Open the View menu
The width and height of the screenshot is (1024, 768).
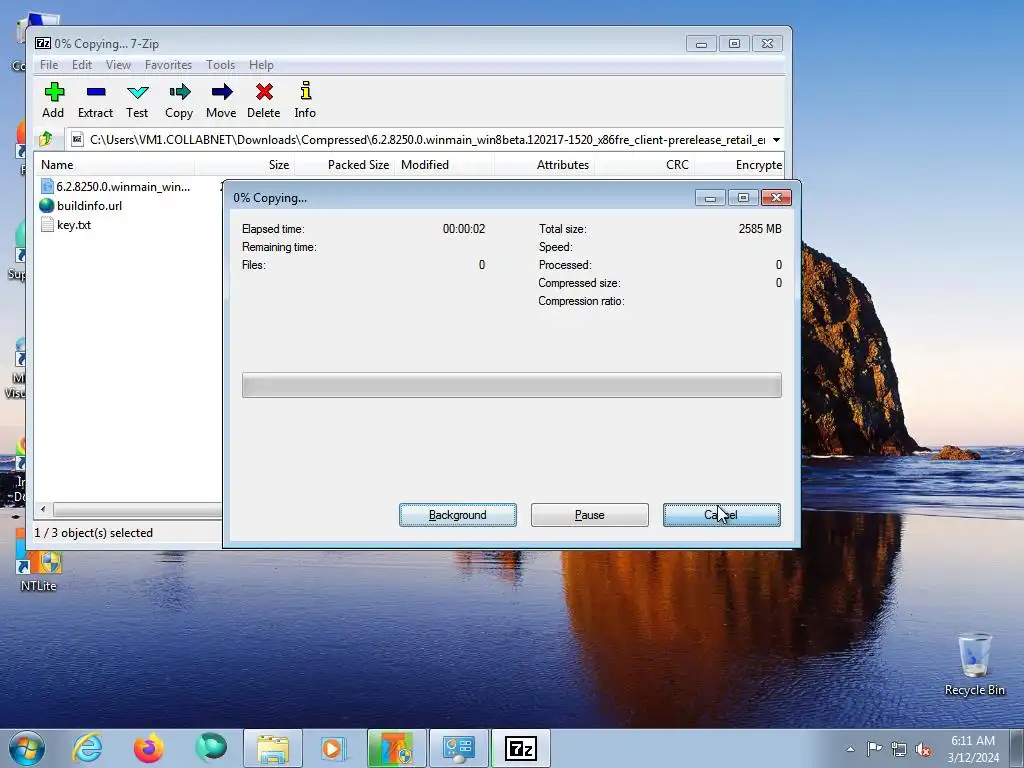pos(118,65)
